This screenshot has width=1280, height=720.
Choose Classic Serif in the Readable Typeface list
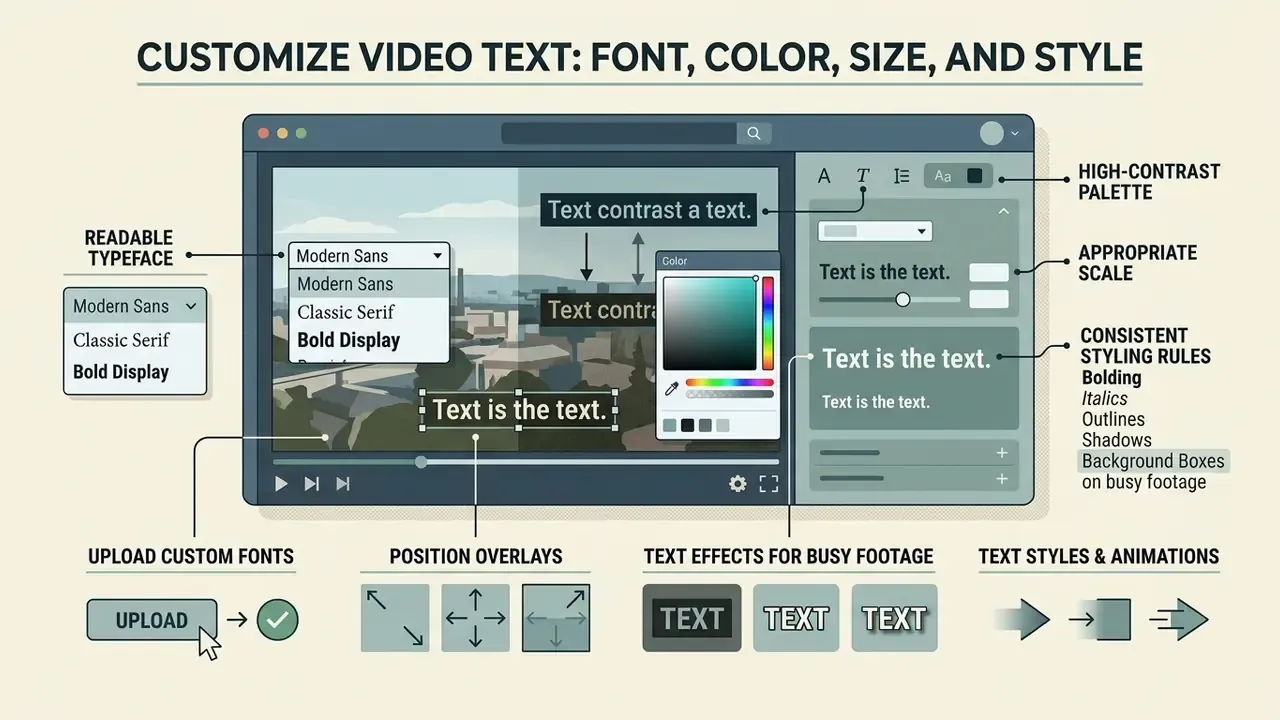point(135,340)
